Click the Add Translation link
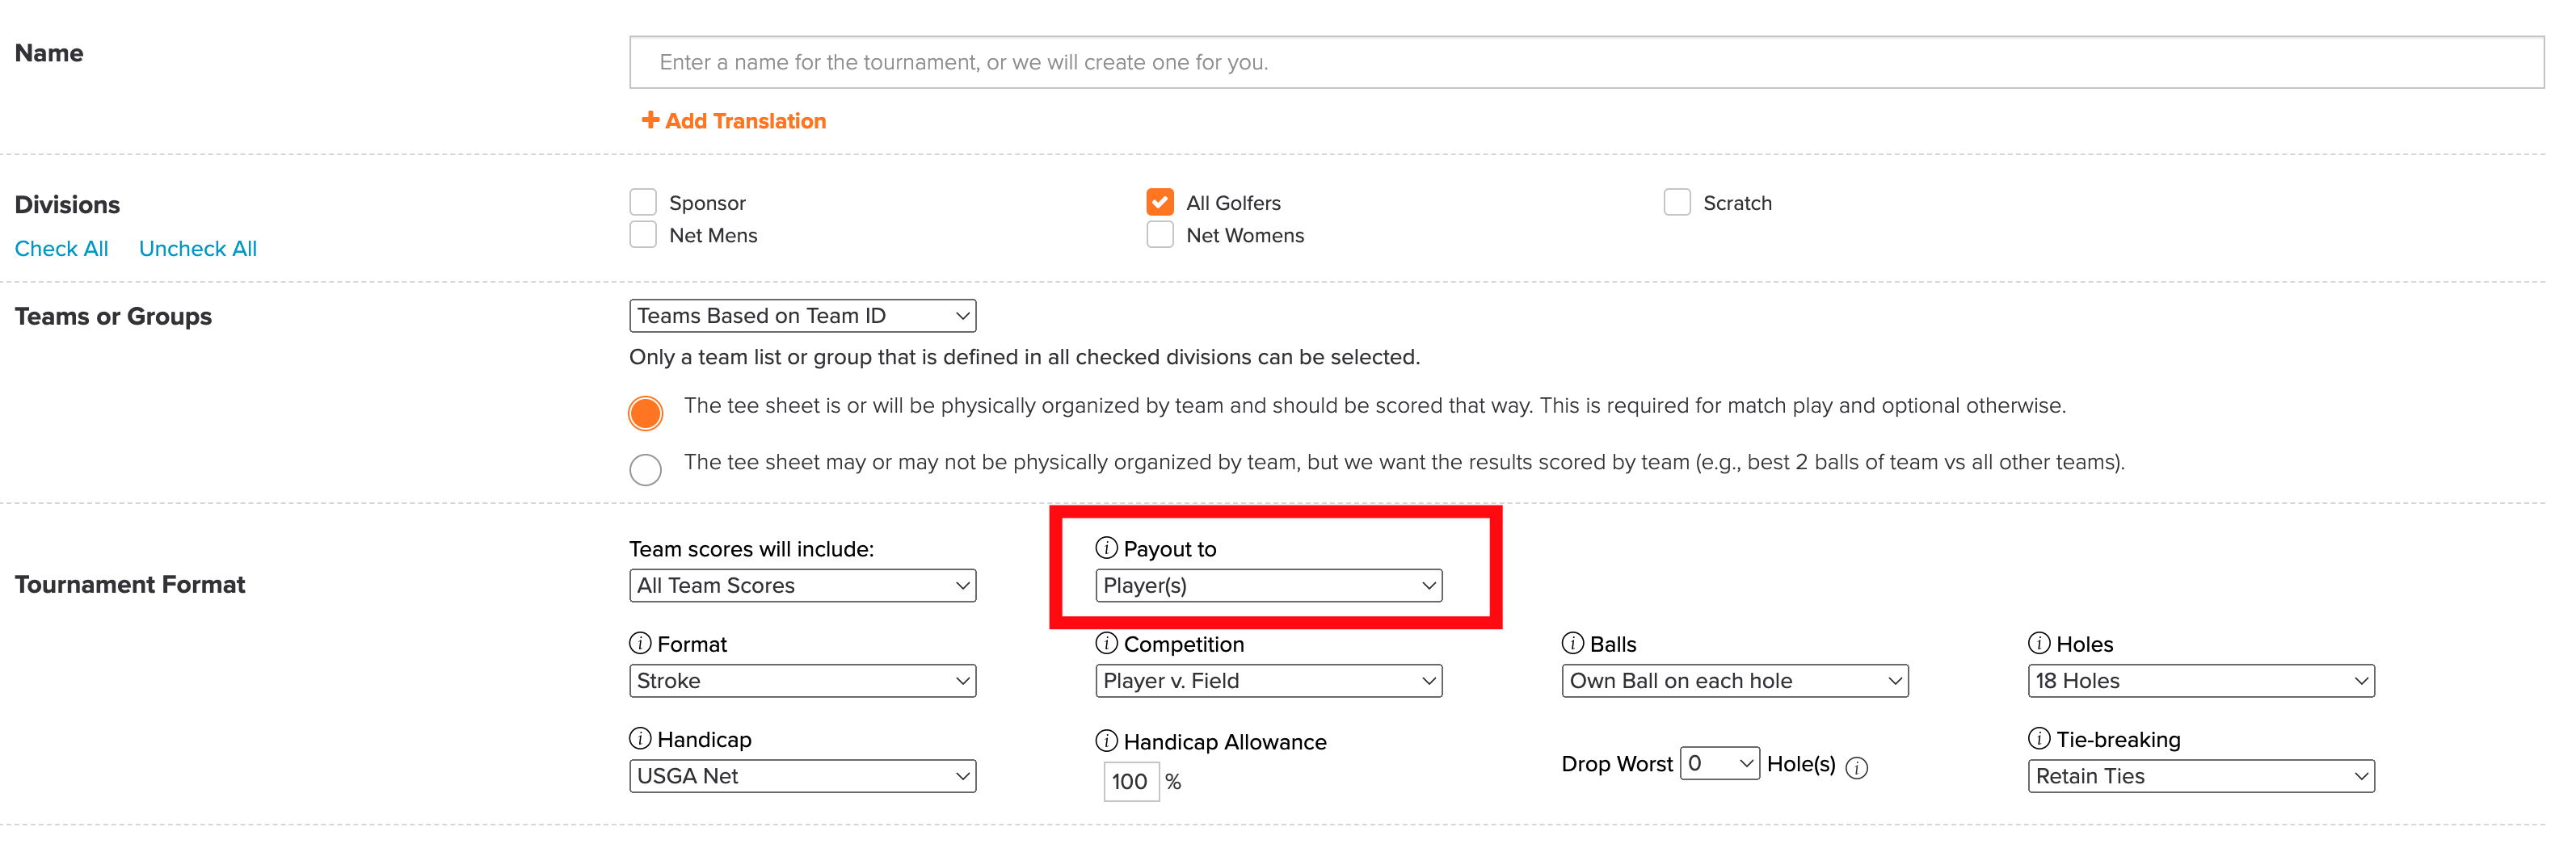 point(733,121)
